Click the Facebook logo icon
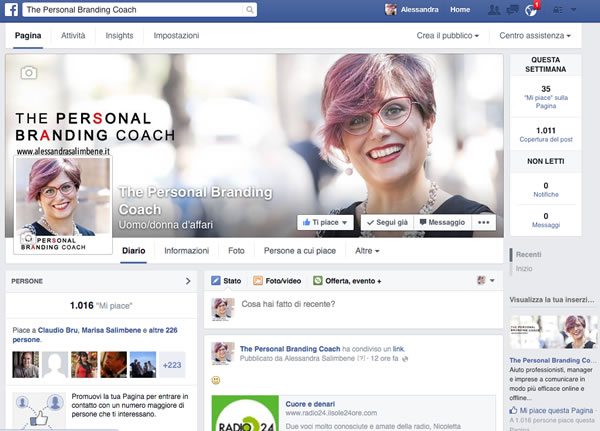This screenshot has width=600, height=431. 11,9
